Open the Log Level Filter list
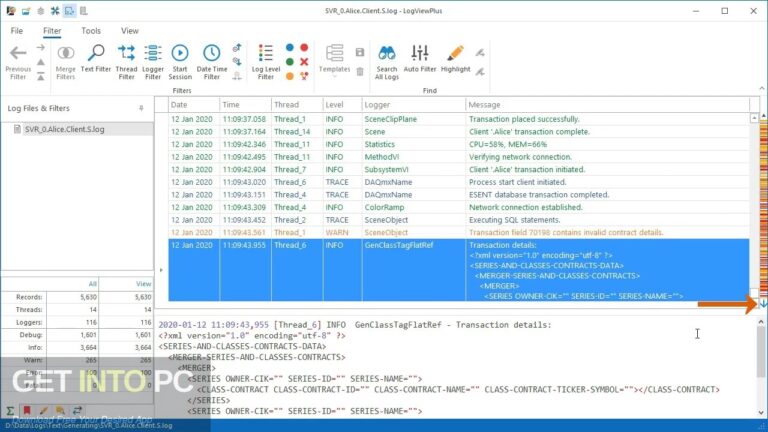Screen dimensions: 768x432 click(x=265, y=62)
